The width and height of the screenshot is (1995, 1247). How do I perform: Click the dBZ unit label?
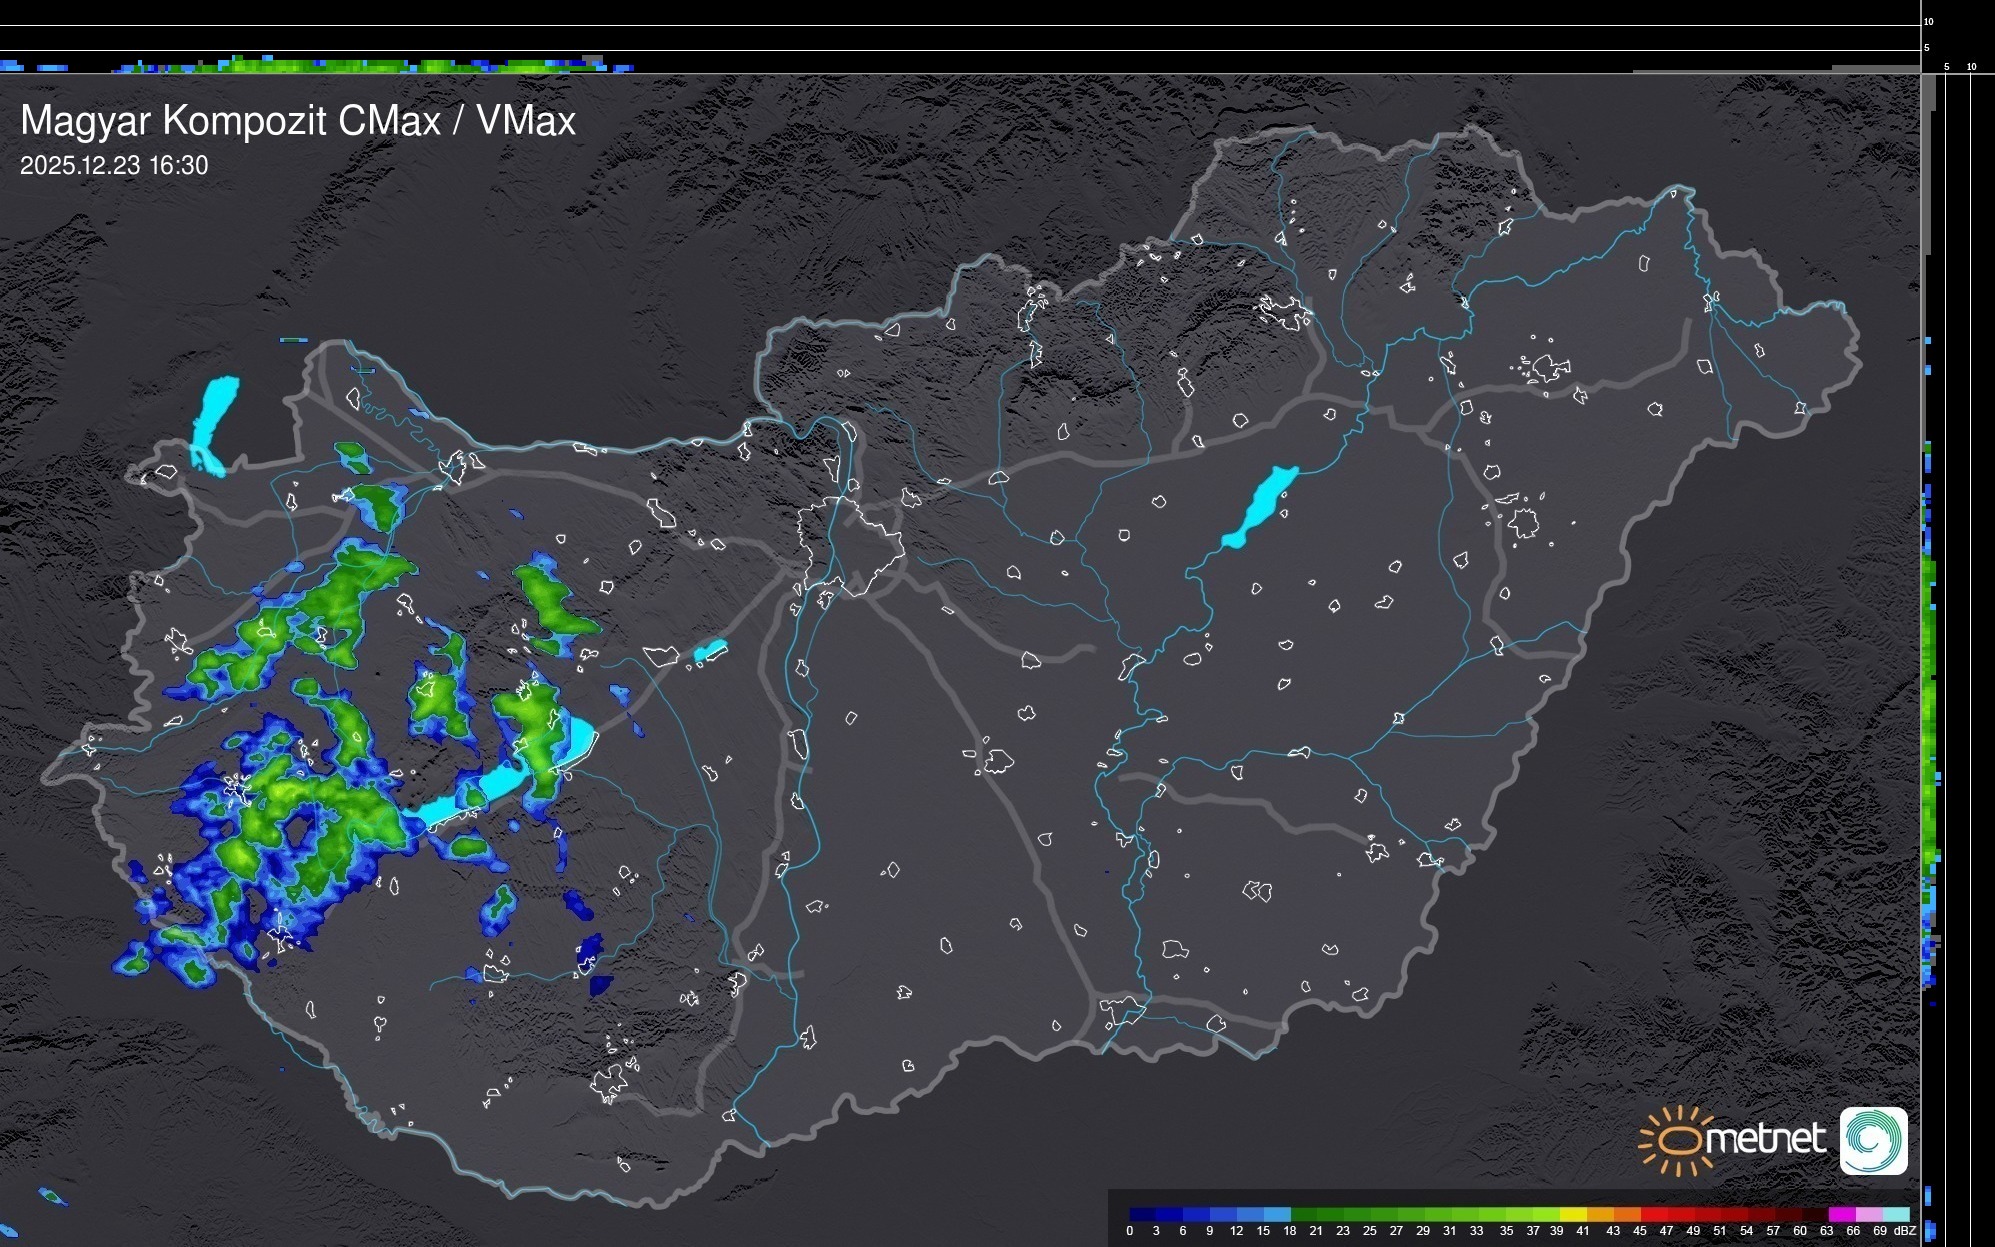click(1905, 1231)
